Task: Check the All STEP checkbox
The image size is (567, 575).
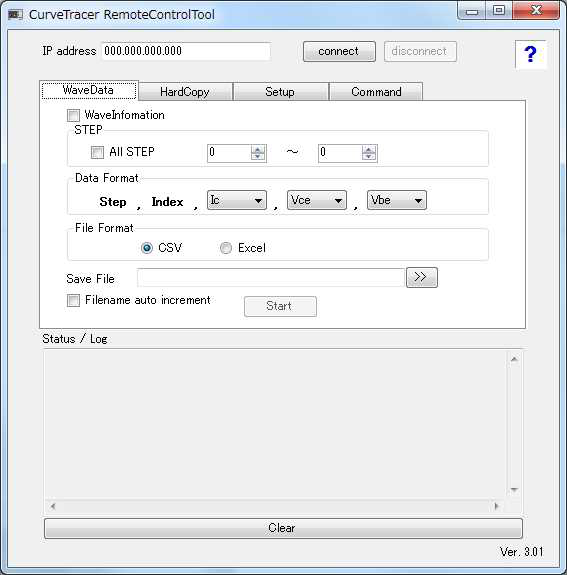Action: point(97,152)
